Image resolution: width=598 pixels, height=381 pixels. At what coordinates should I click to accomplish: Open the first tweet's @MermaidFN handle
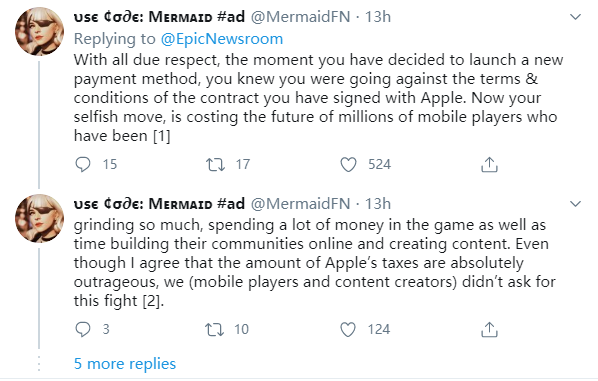coord(300,17)
